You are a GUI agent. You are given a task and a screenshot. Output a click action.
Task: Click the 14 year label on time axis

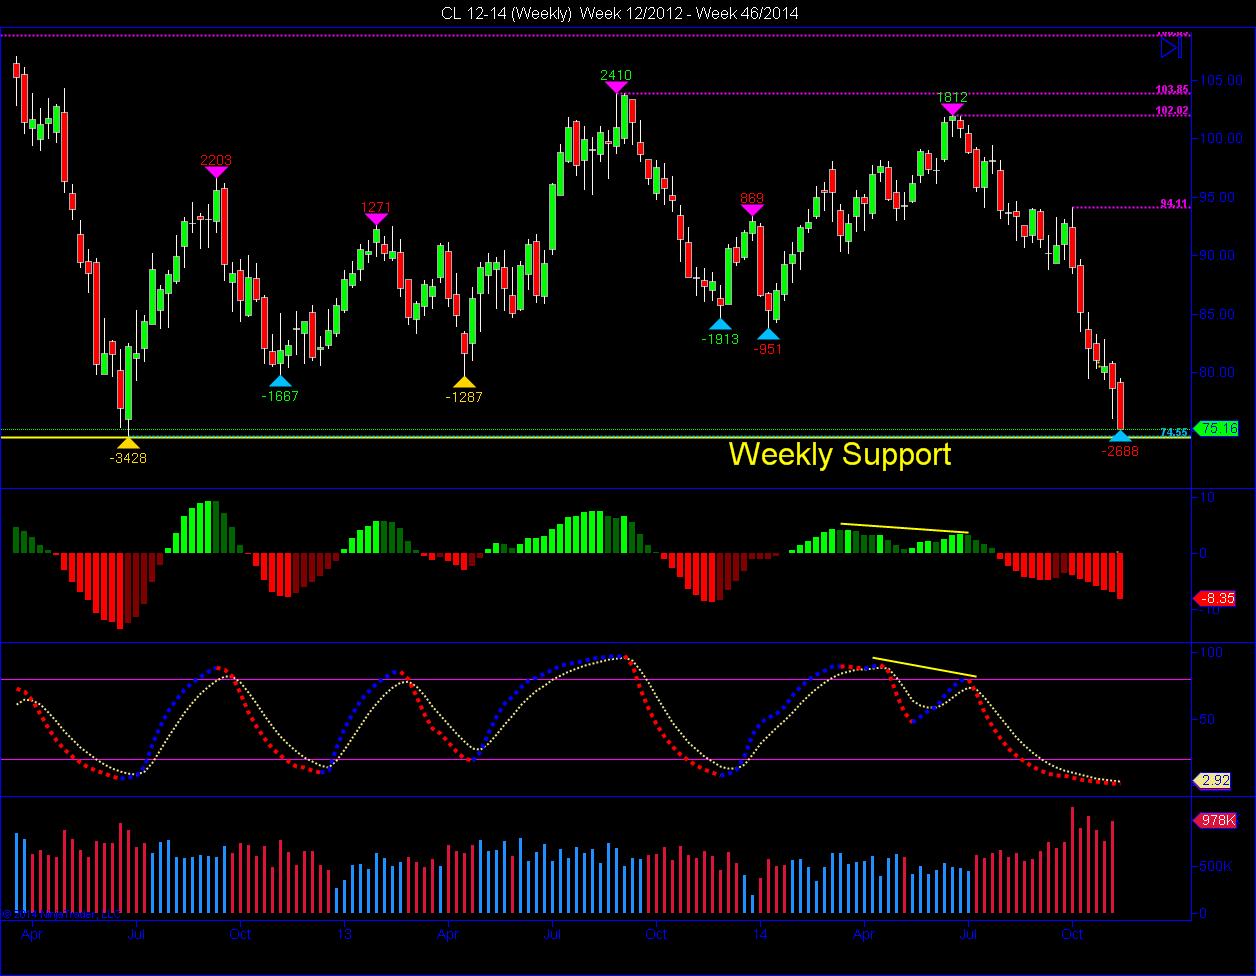[x=760, y=934]
